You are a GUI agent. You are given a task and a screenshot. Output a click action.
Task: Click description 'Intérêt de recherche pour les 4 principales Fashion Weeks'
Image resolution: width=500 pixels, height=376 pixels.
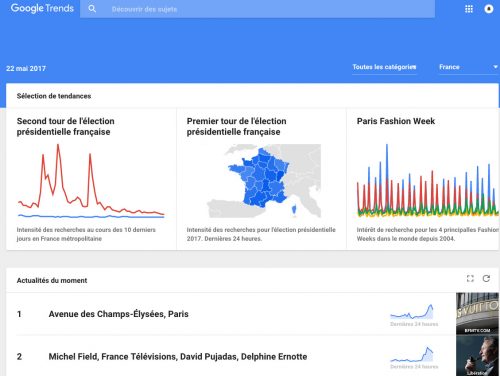pos(428,234)
